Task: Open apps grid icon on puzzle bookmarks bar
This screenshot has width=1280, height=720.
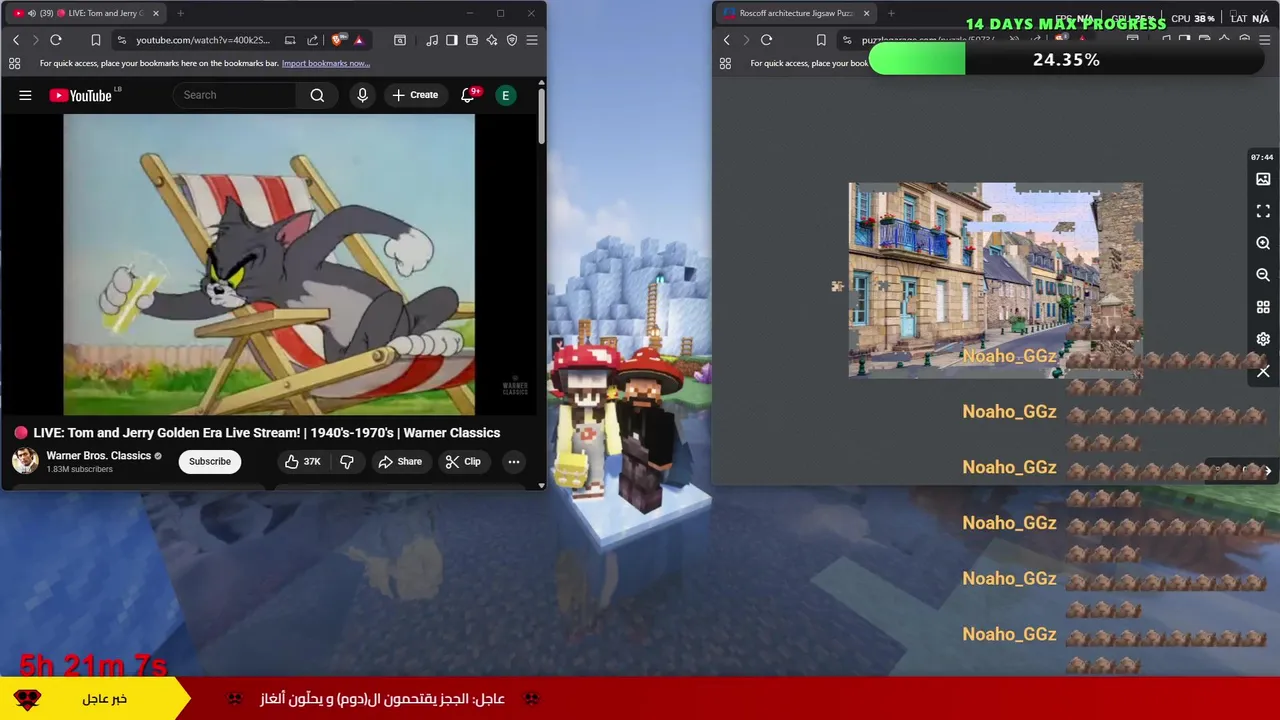Action: tap(725, 63)
